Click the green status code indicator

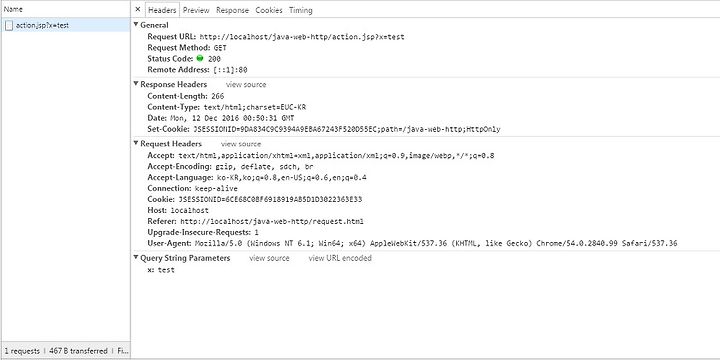click(x=200, y=59)
